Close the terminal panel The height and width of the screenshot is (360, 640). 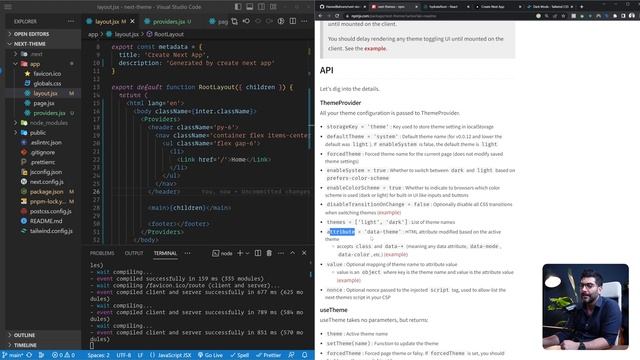pos(304,253)
